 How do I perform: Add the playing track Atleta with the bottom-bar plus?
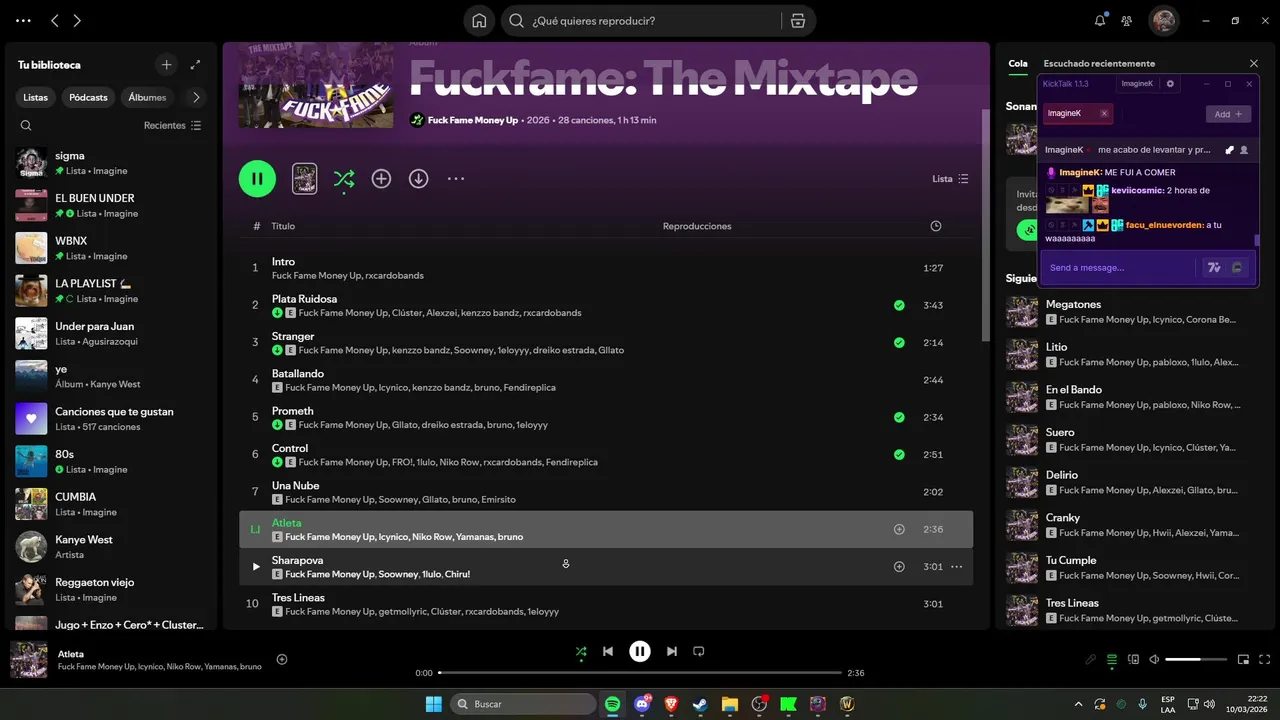[282, 659]
